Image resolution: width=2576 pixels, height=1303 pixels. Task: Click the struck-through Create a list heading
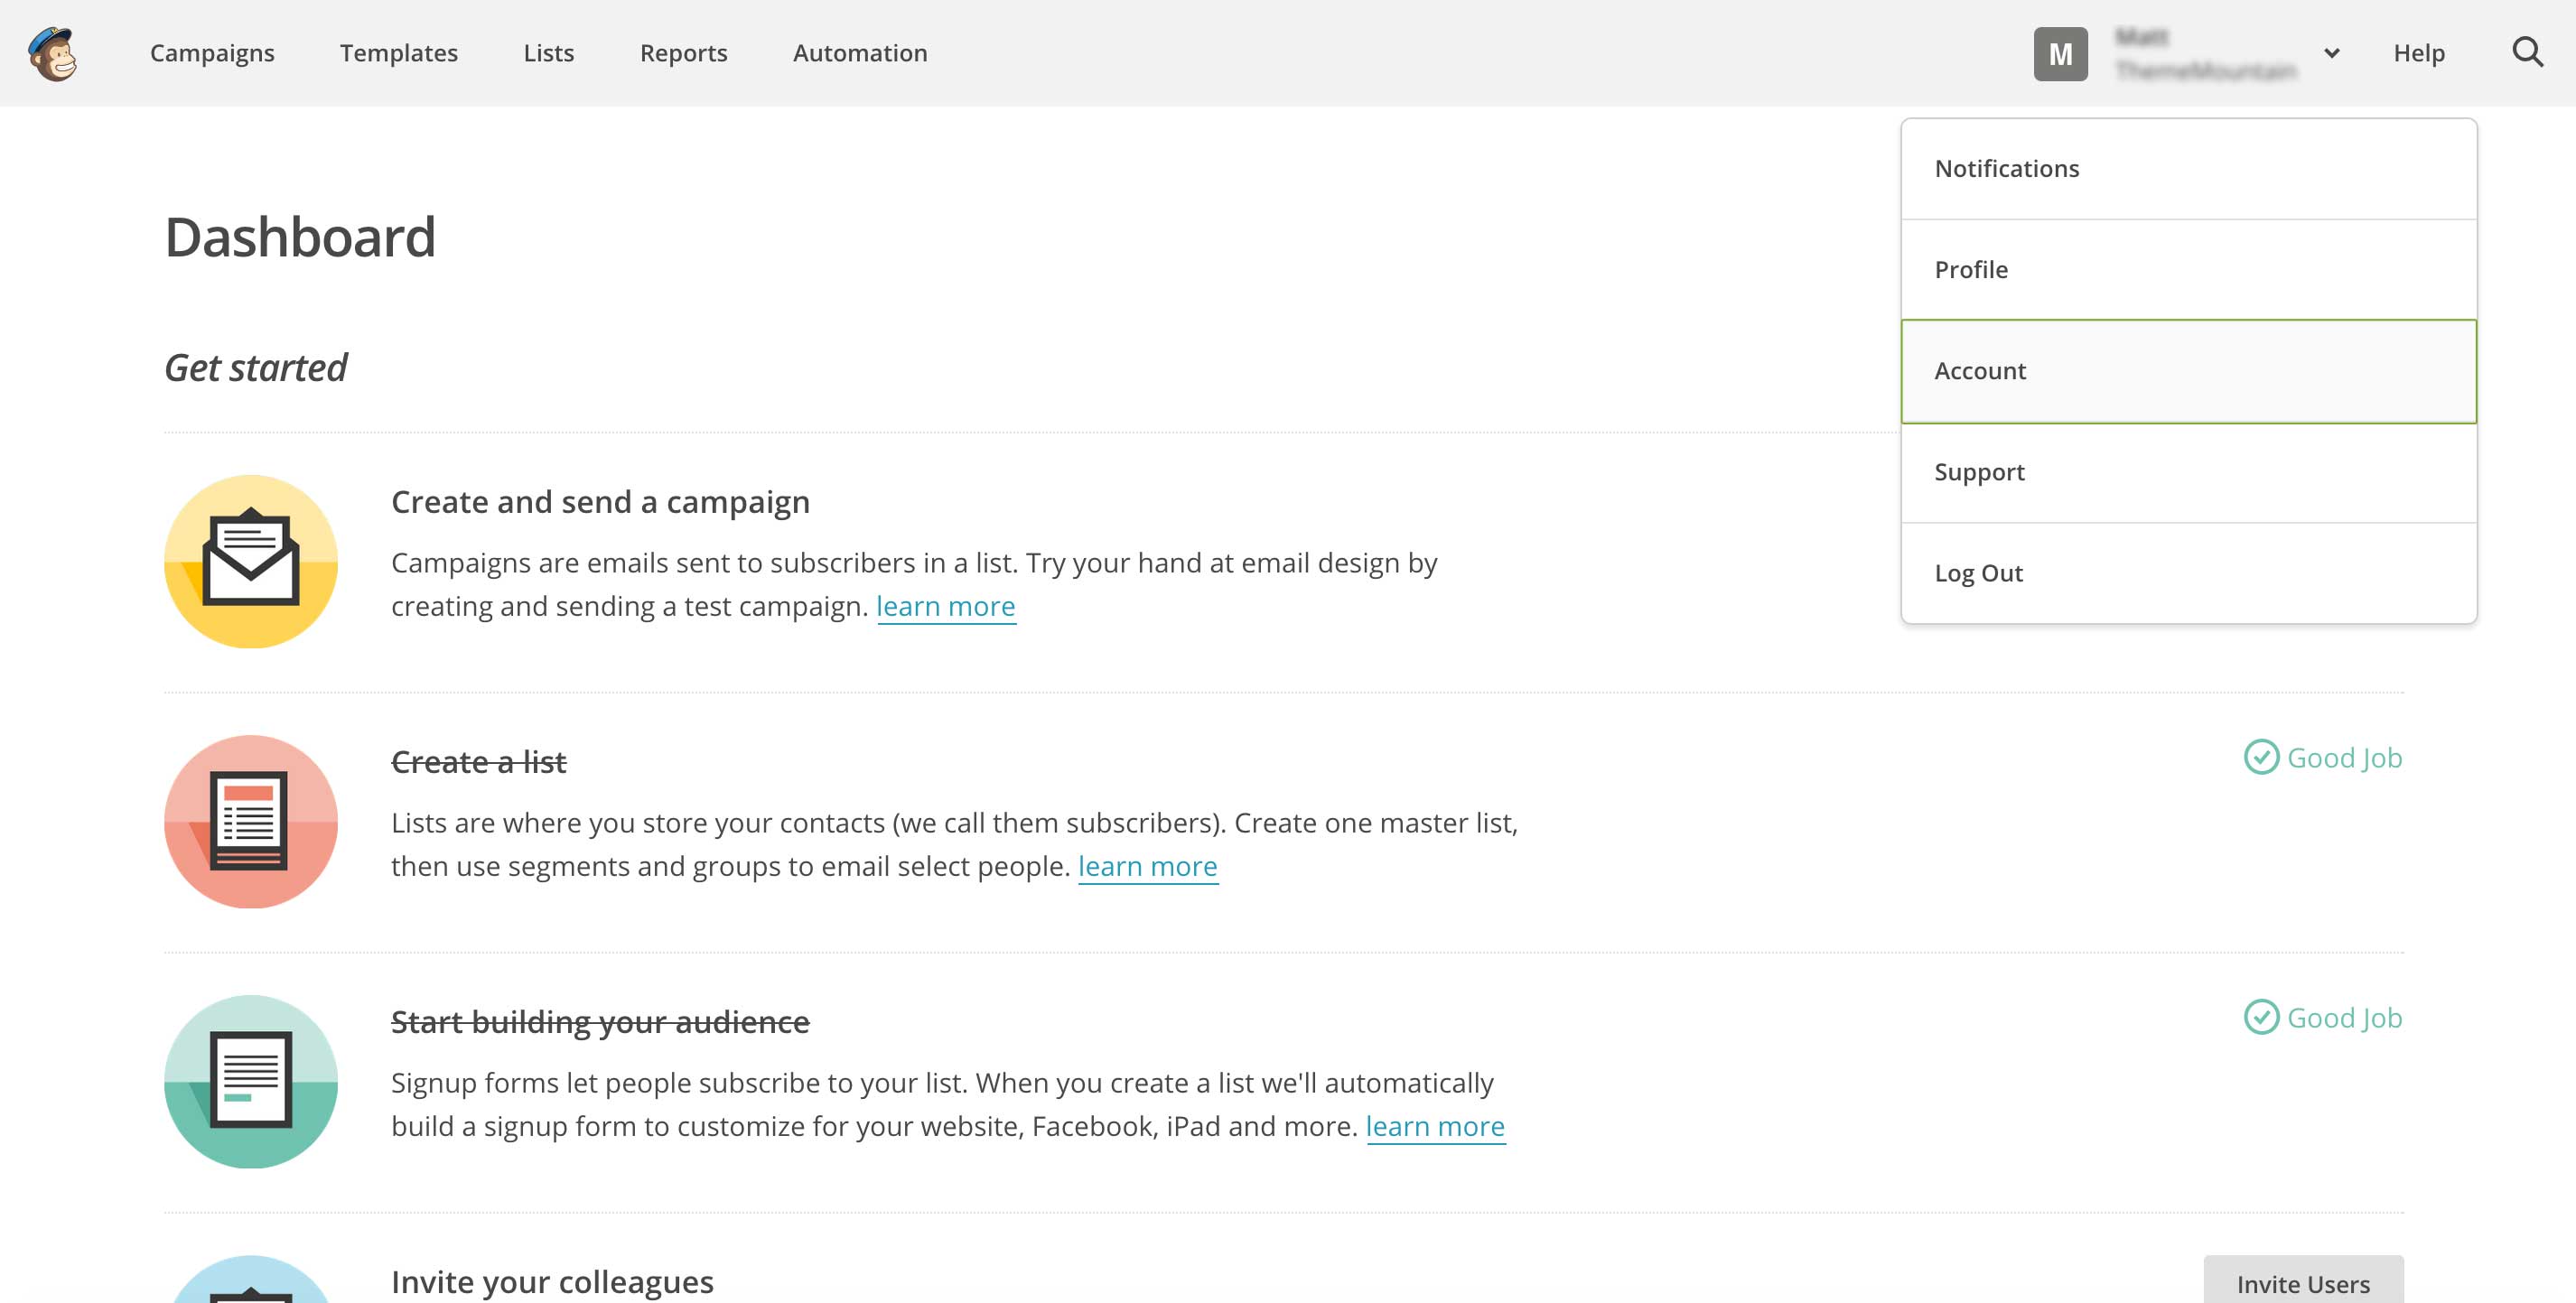pos(479,762)
